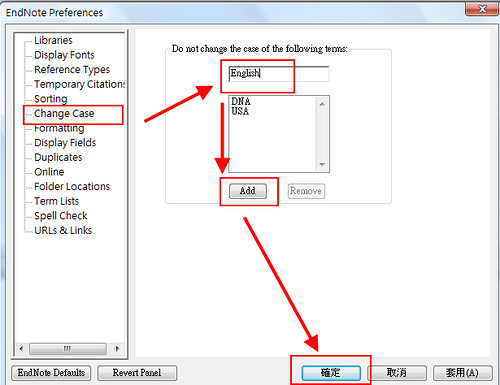This screenshot has width=500, height=385.
Task: Click the tree panel right scroll arrow
Action: click(x=117, y=349)
